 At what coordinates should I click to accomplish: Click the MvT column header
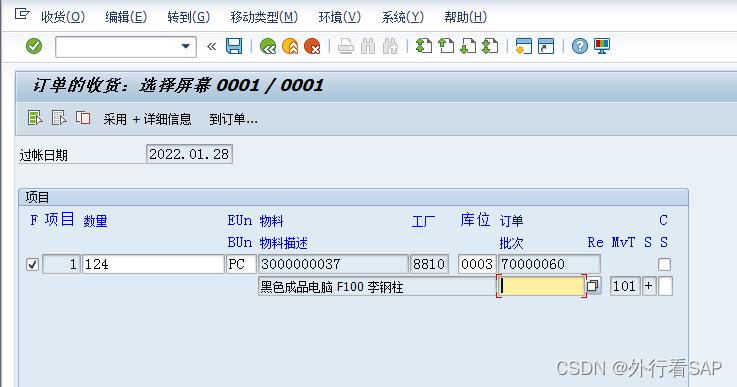tap(623, 243)
